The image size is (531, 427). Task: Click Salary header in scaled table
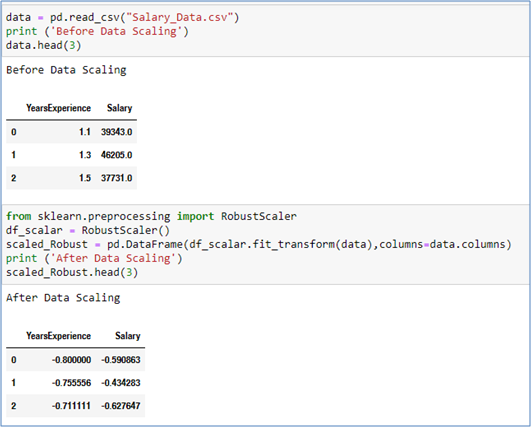(128, 336)
